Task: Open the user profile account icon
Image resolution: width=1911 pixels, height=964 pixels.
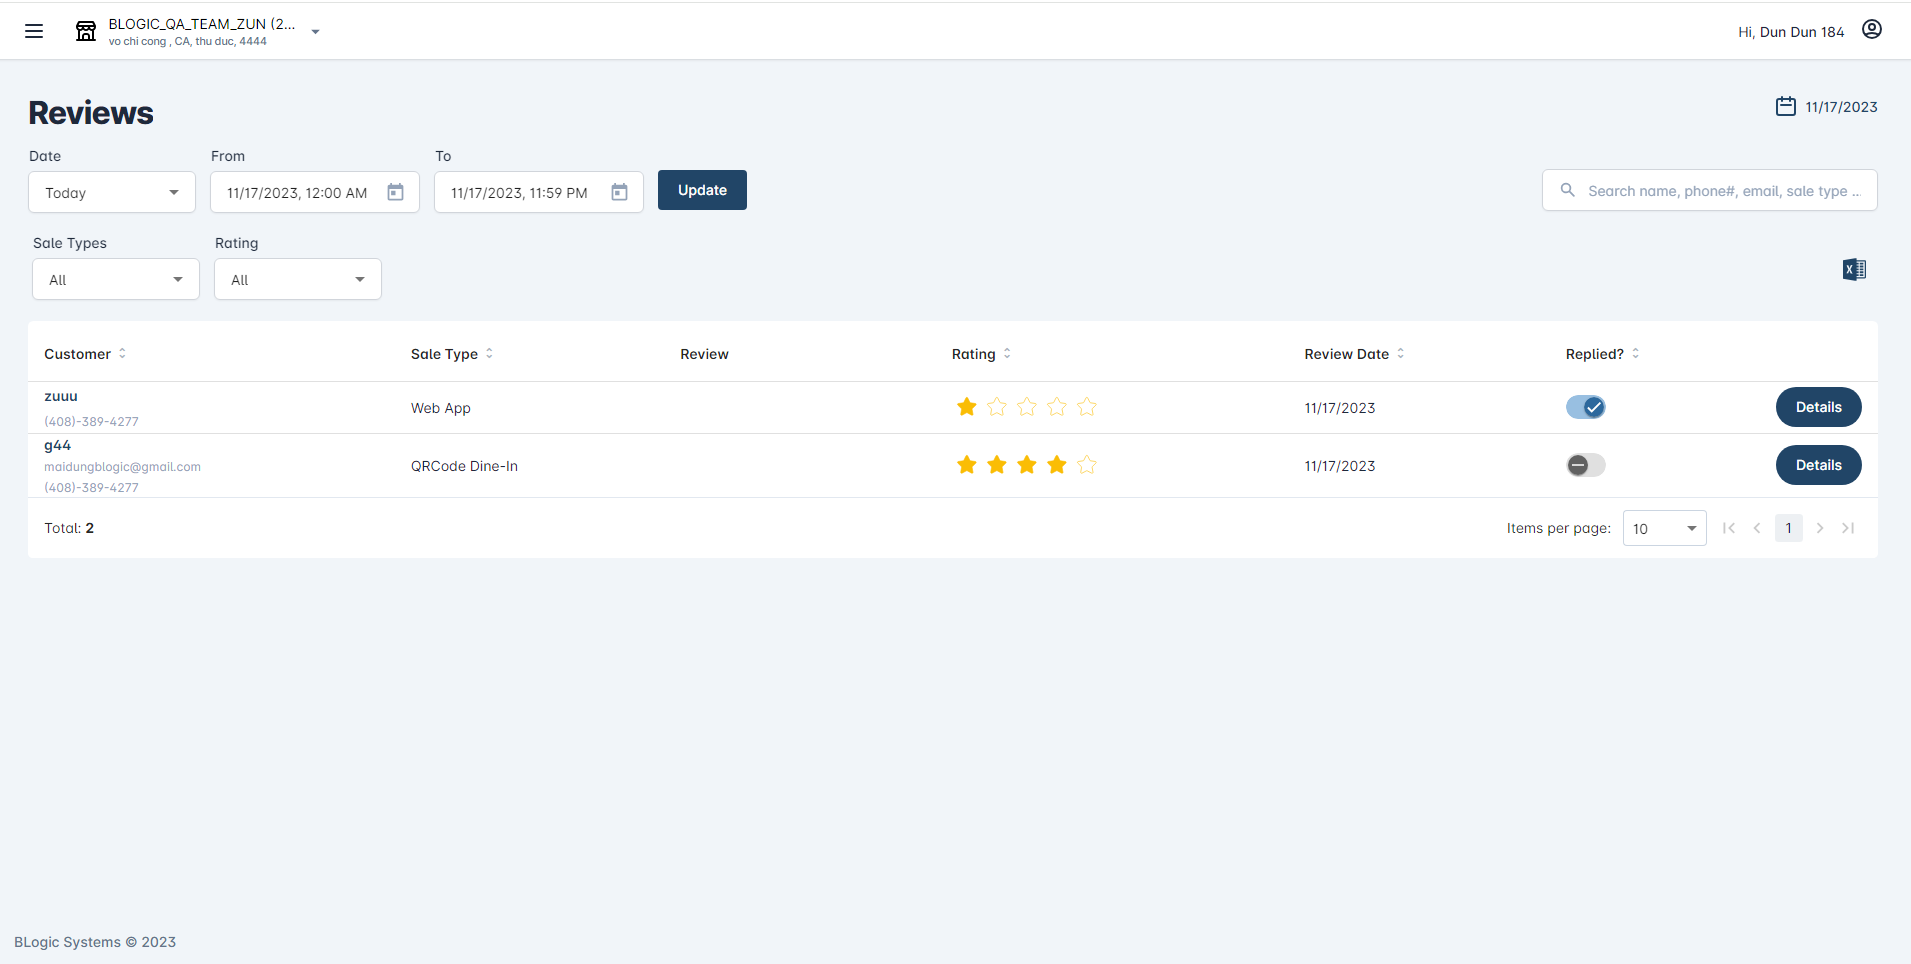Action: (1871, 30)
